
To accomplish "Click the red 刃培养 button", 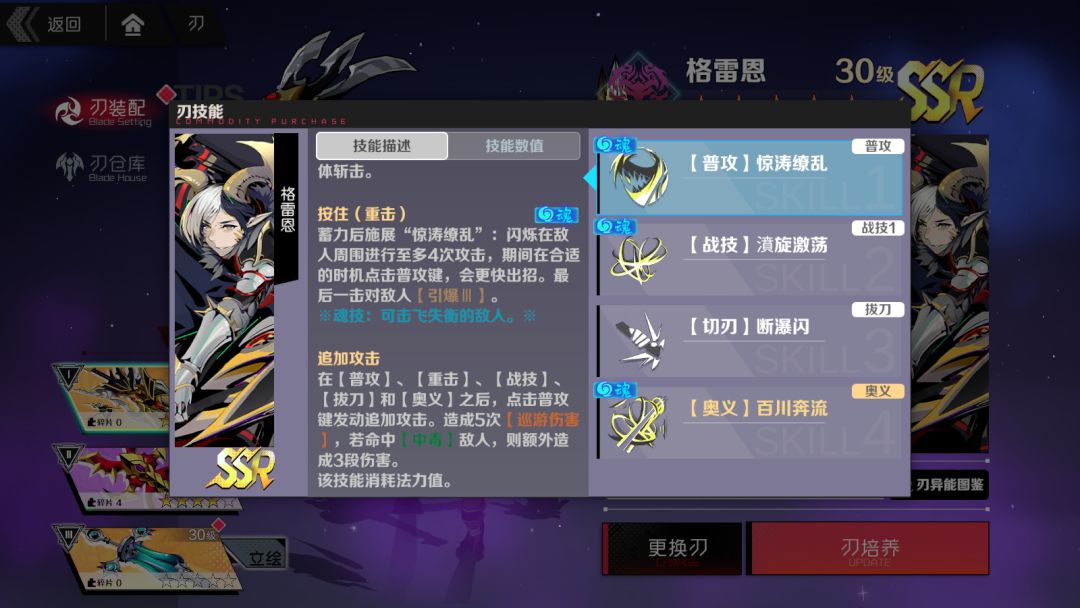I will pos(870,548).
